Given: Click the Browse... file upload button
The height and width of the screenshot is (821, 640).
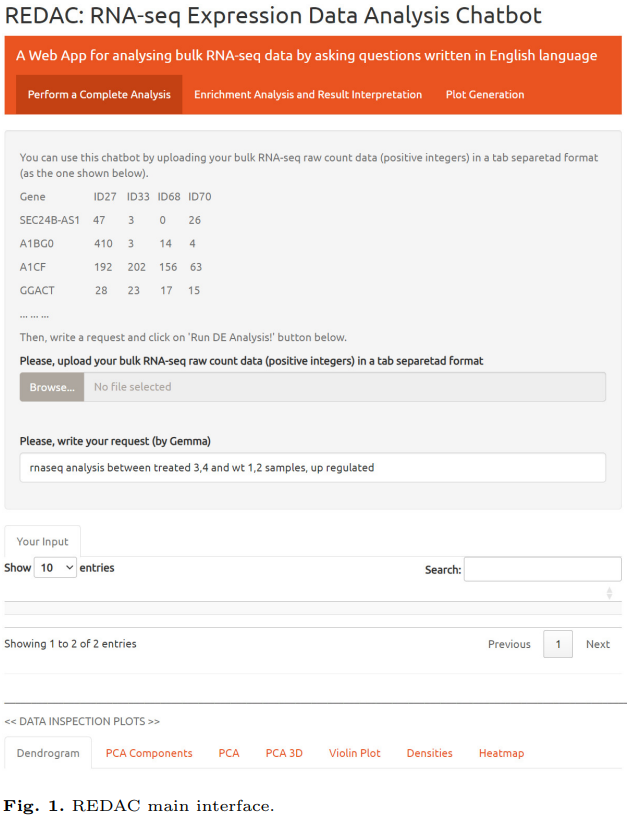Looking at the screenshot, I should tap(52, 387).
